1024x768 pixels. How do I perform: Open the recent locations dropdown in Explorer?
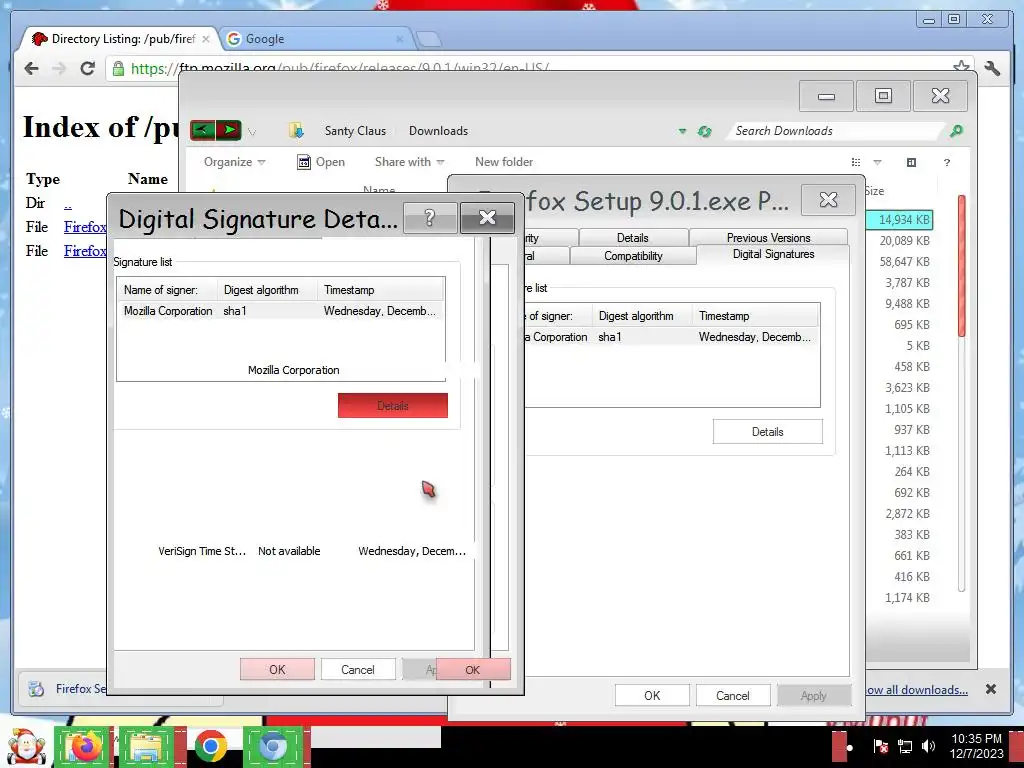point(252,132)
